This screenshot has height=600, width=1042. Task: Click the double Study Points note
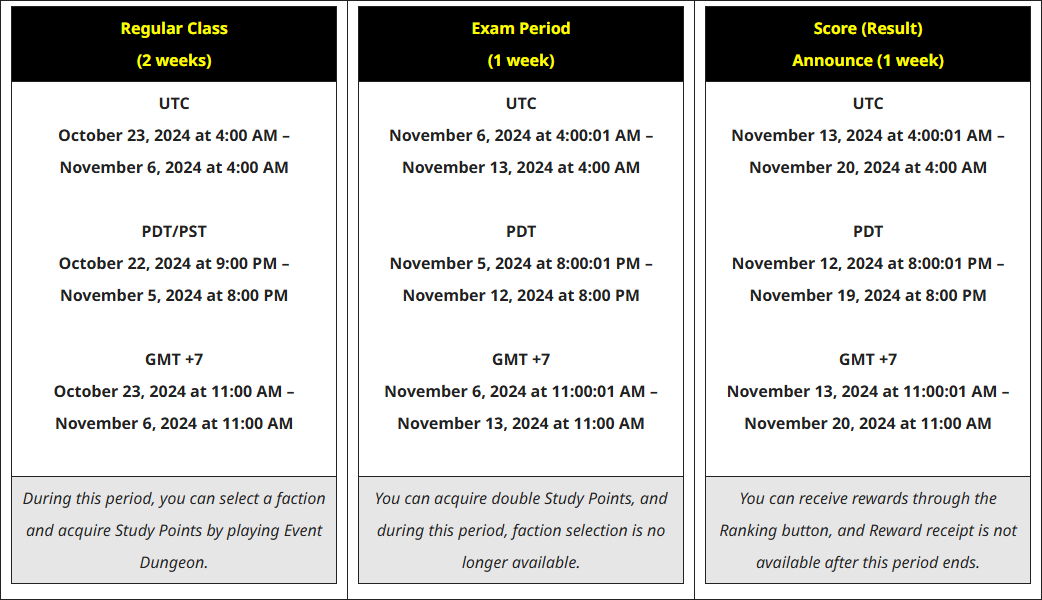point(521,530)
